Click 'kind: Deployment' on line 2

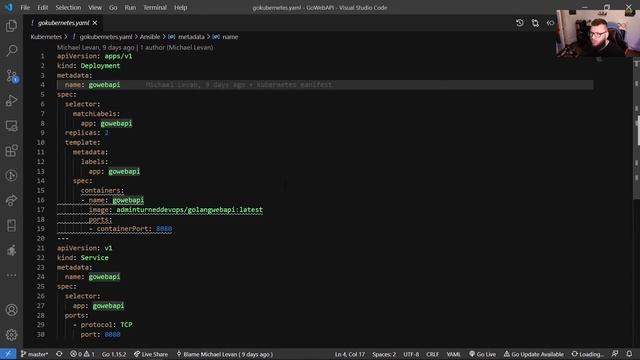89,66
